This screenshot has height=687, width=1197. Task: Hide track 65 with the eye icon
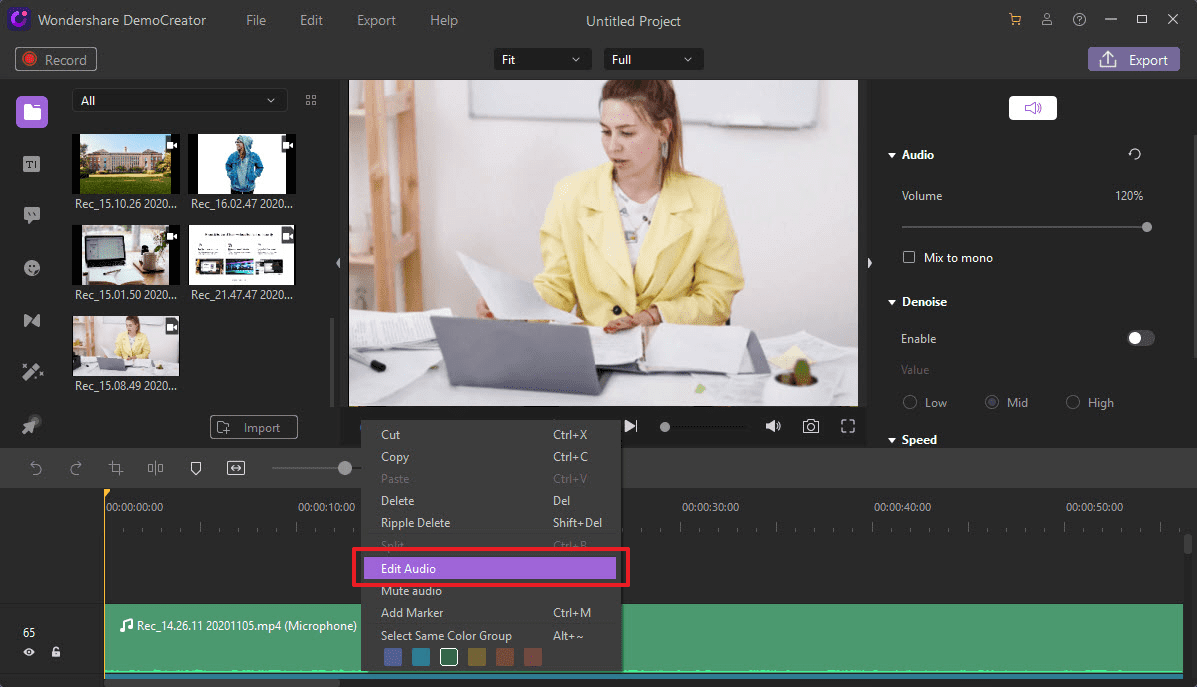(29, 652)
